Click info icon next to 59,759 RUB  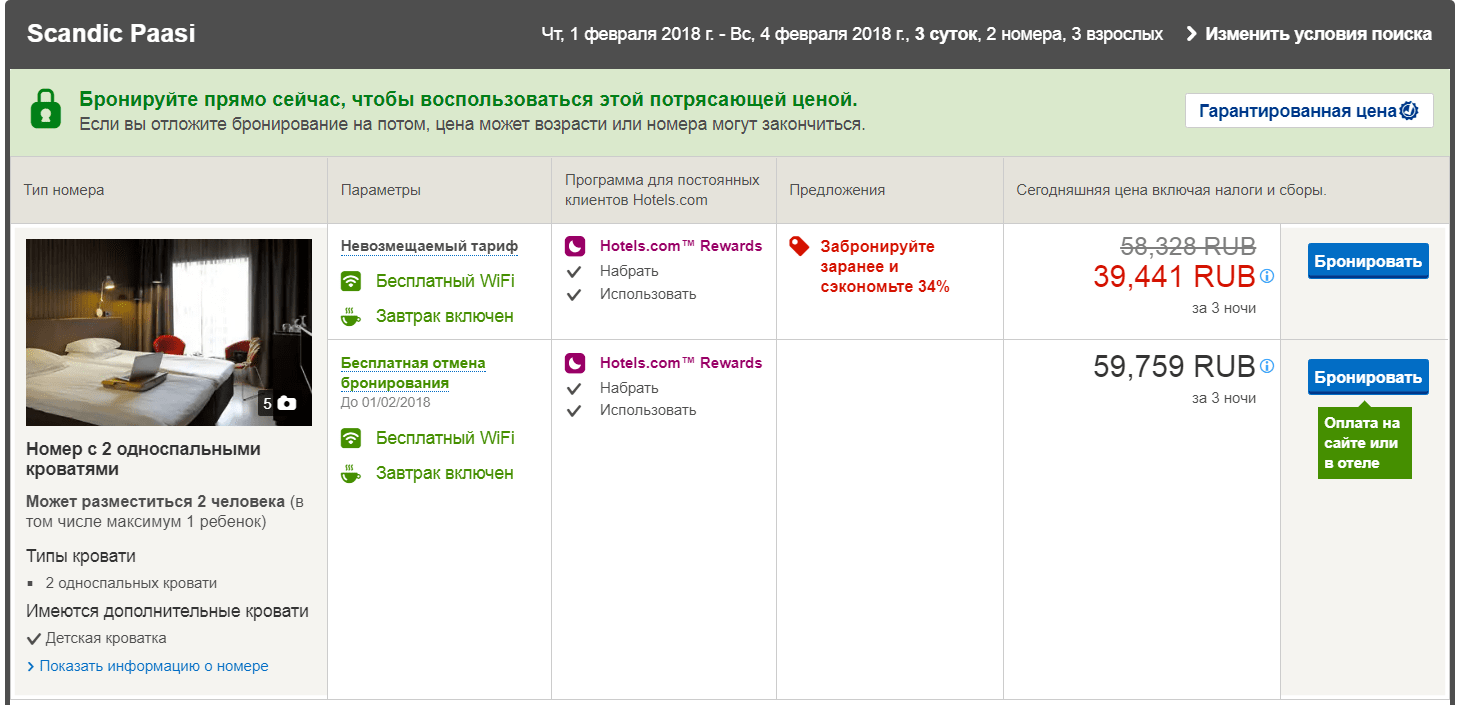point(1267,366)
